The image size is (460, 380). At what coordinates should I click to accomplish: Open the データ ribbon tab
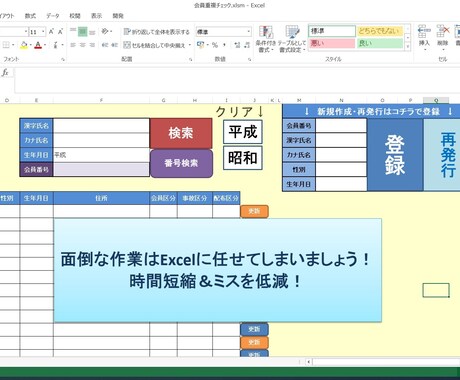coord(53,16)
